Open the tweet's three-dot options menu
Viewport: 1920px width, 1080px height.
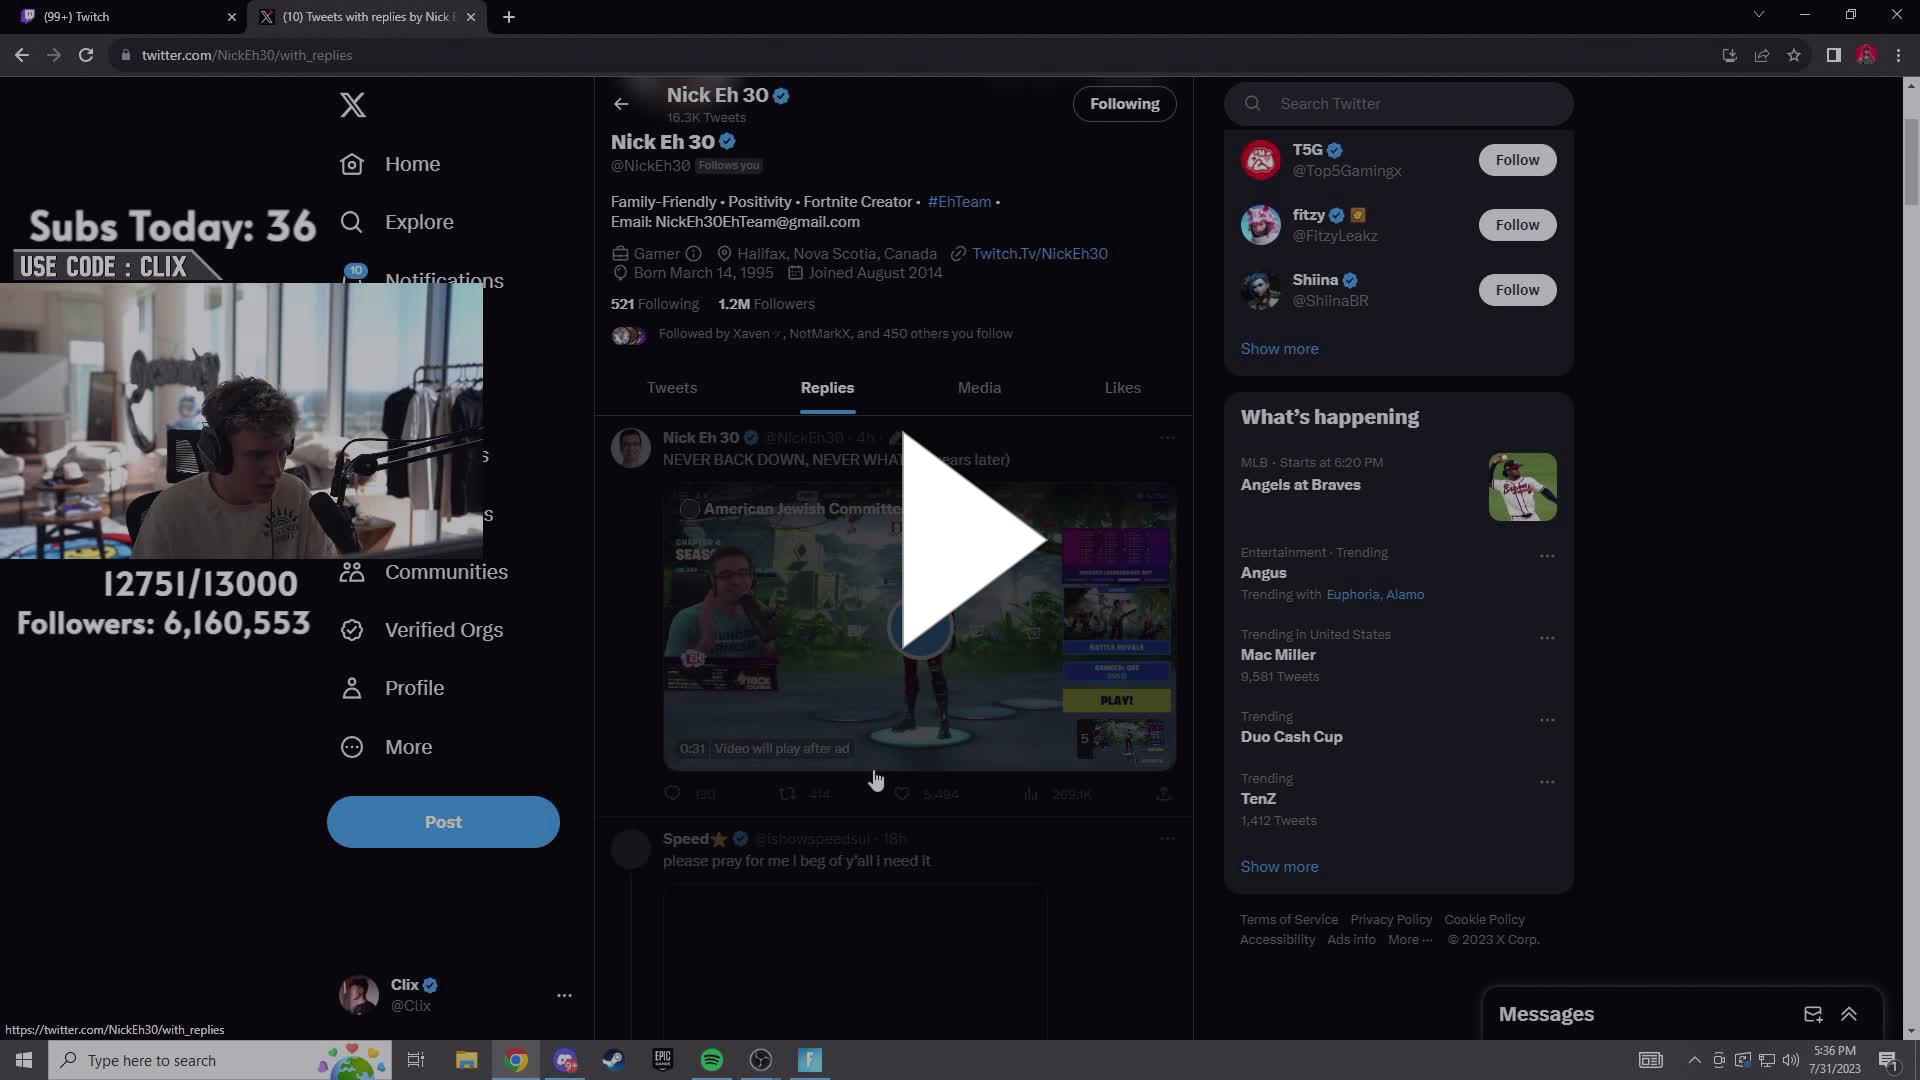[1167, 437]
